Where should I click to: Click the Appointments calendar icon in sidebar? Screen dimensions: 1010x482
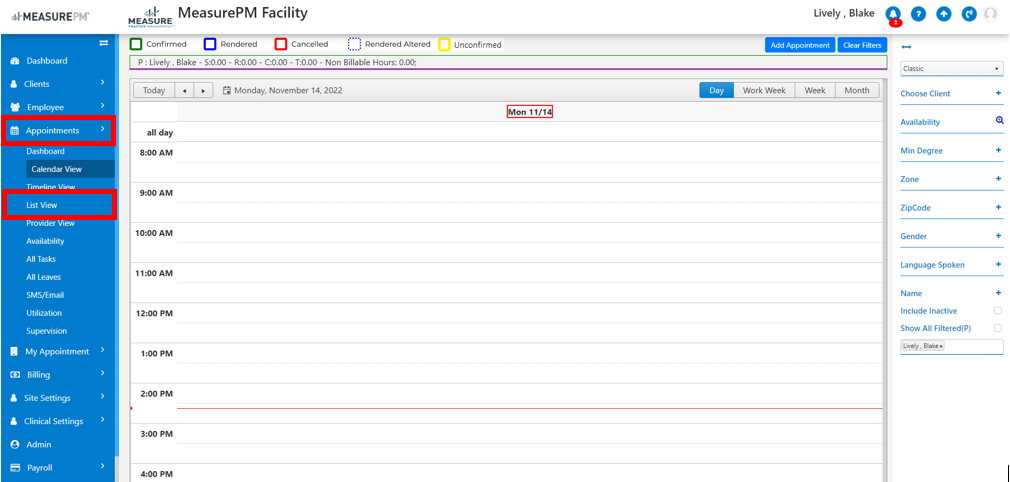click(x=15, y=130)
